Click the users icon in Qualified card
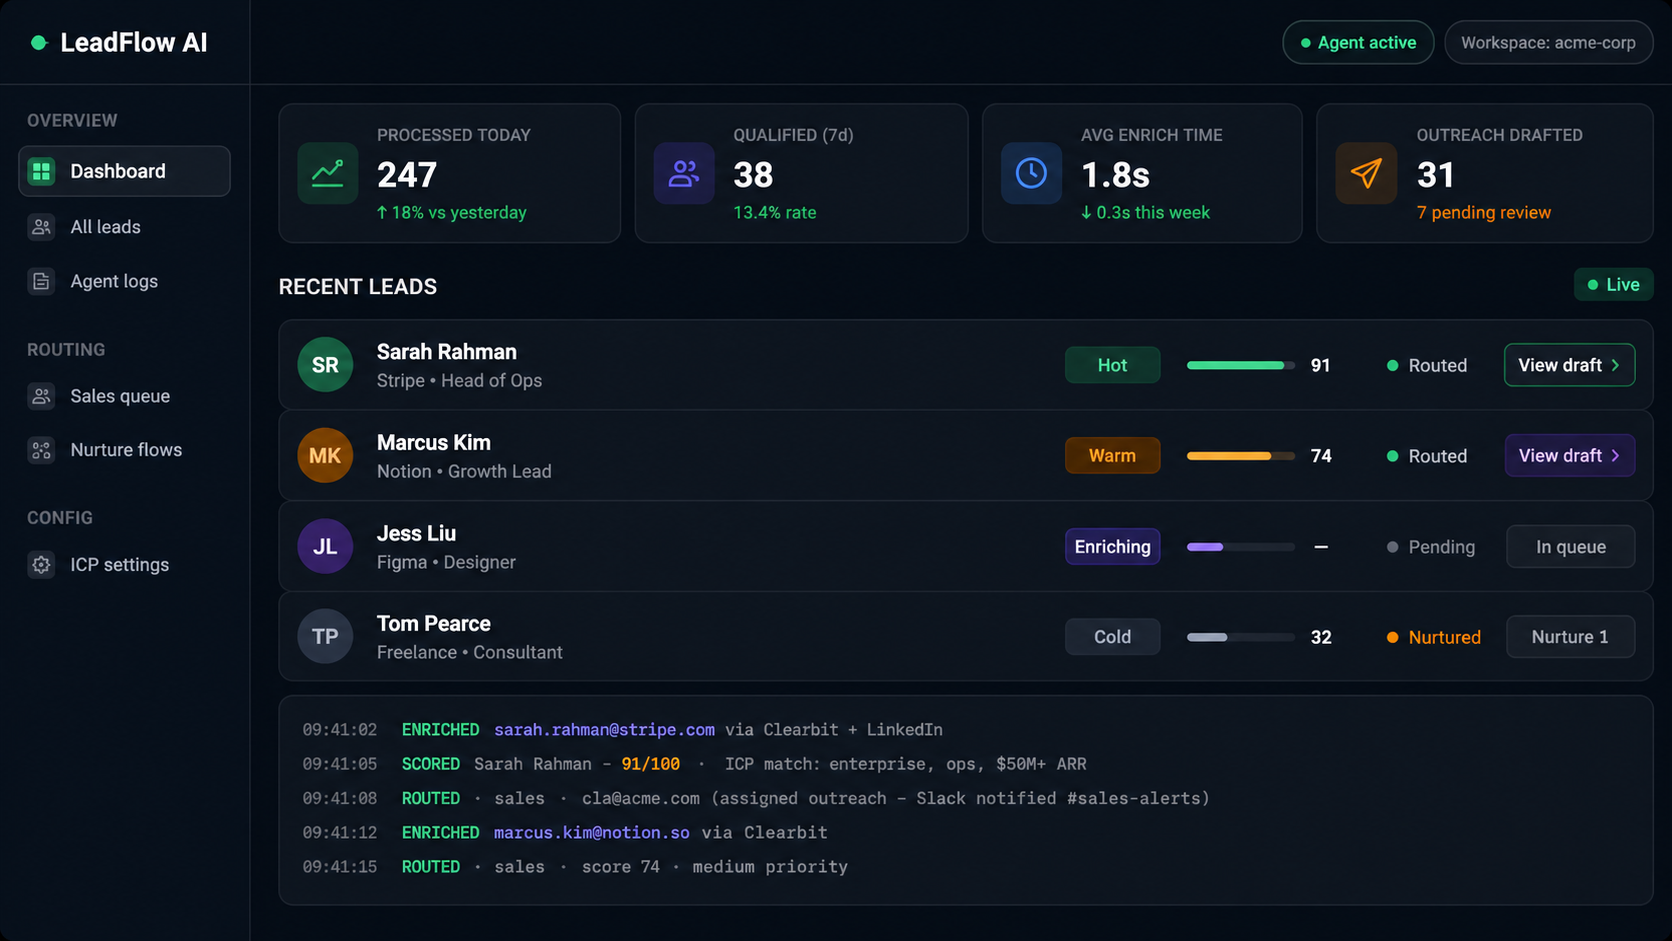Viewport: 1672px width, 941px height. pyautogui.click(x=684, y=173)
